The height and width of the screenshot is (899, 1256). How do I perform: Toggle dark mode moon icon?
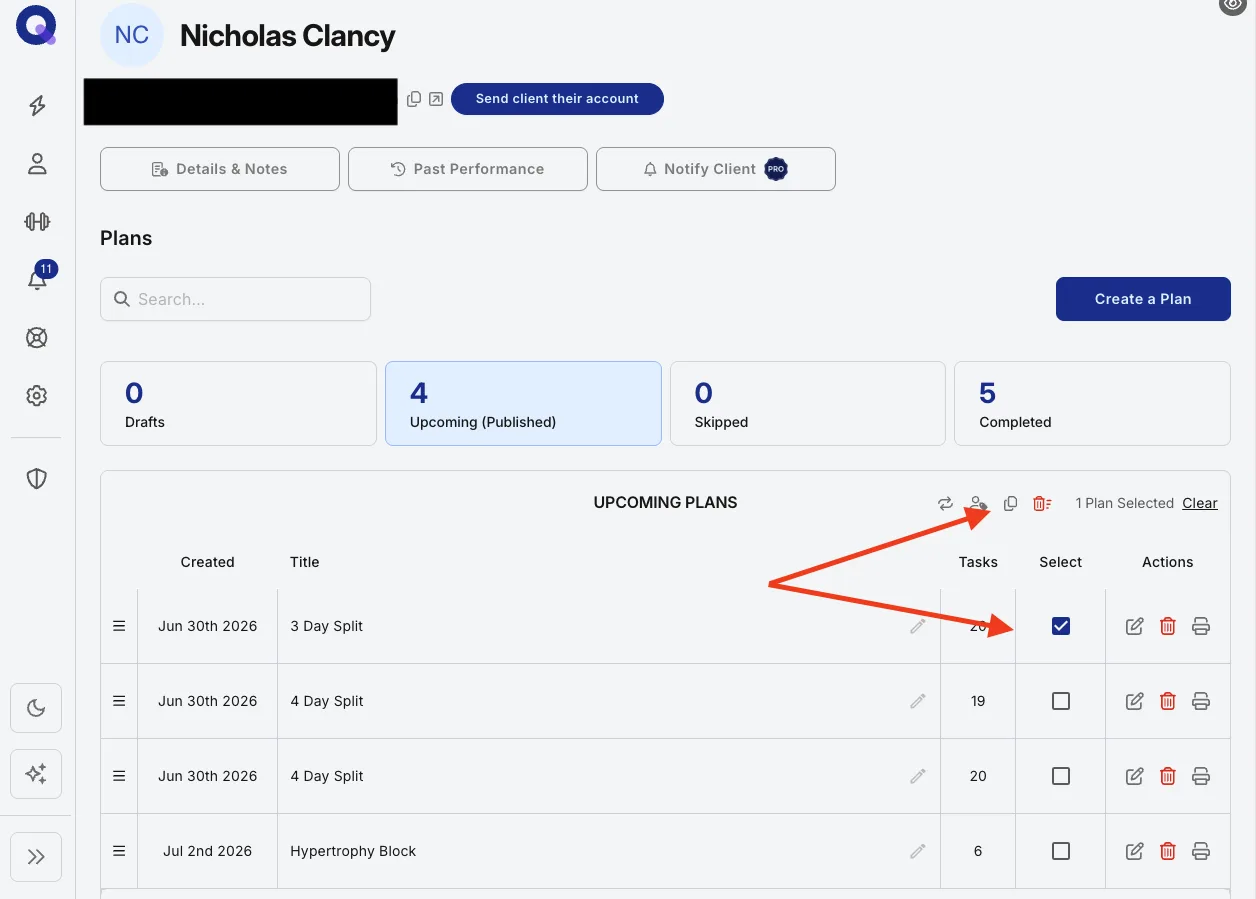(36, 708)
